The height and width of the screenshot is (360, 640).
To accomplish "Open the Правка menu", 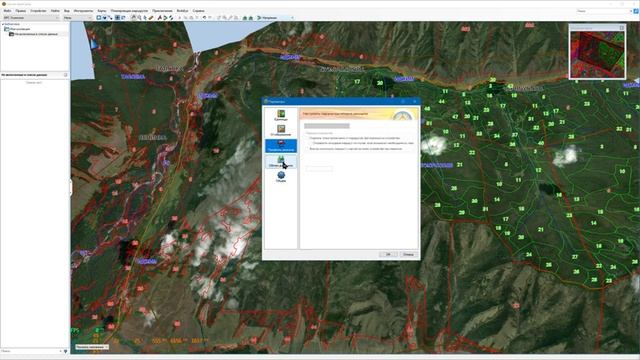I will (21, 11).
